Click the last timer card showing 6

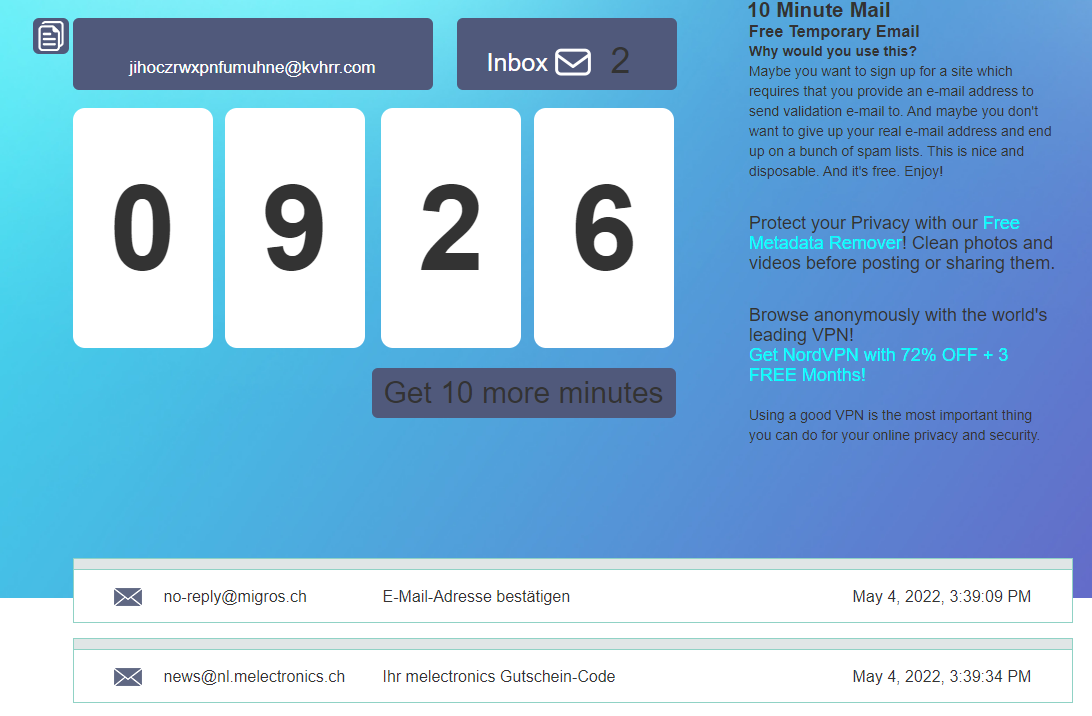click(604, 228)
